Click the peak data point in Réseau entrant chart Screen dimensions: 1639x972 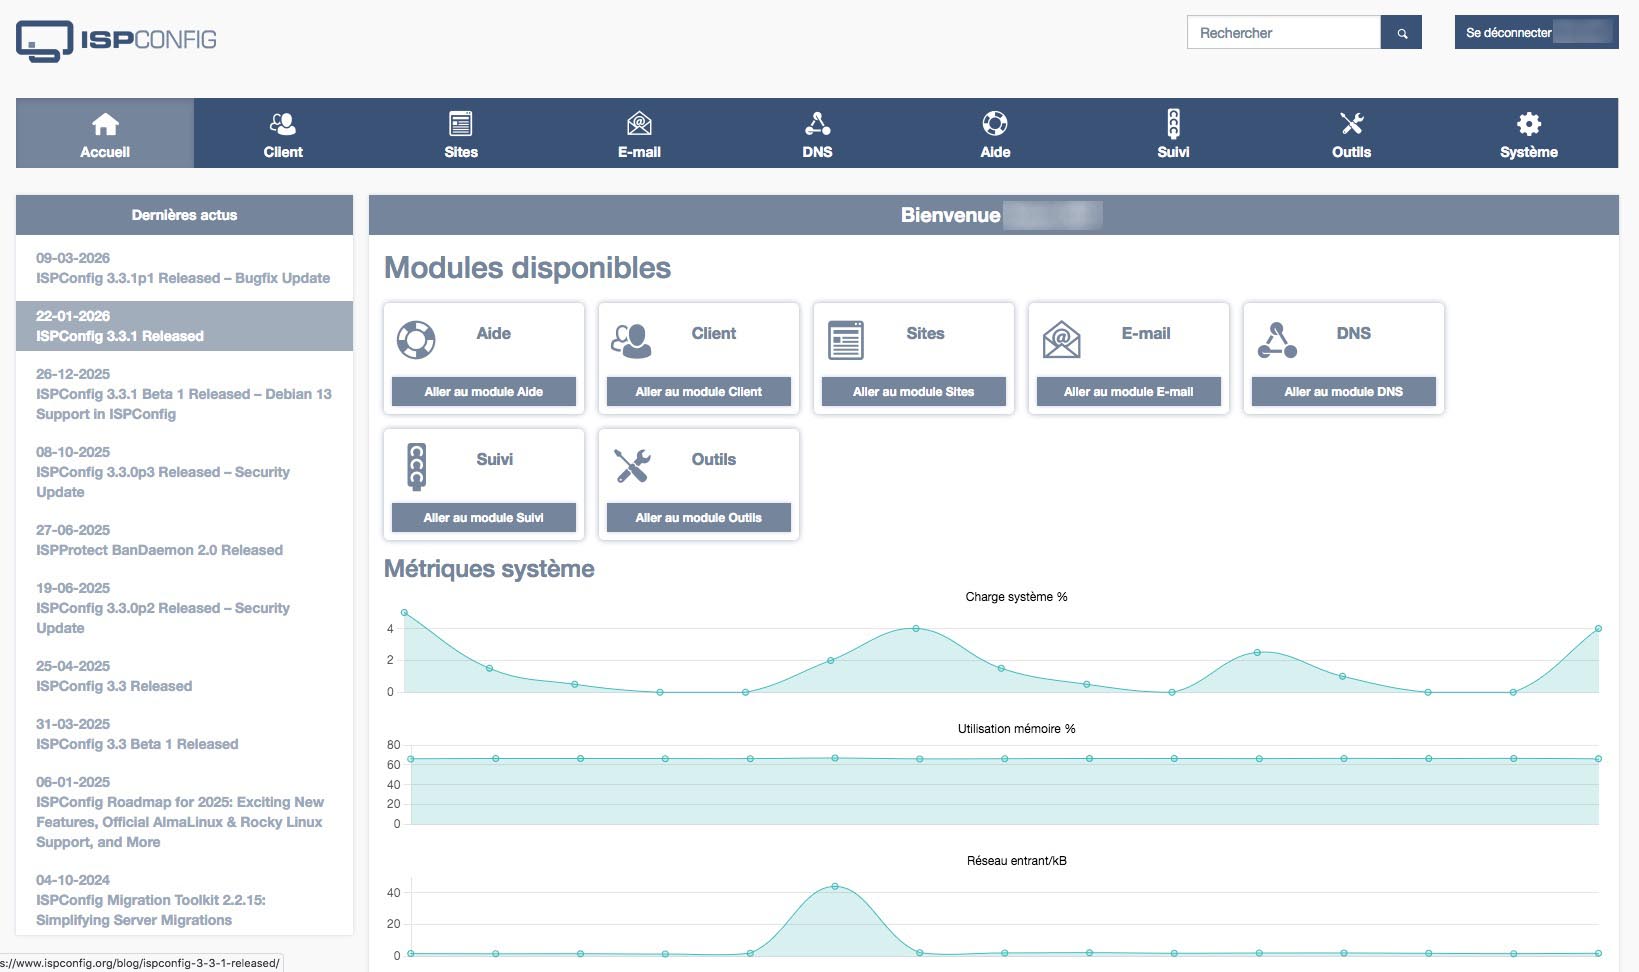(835, 886)
